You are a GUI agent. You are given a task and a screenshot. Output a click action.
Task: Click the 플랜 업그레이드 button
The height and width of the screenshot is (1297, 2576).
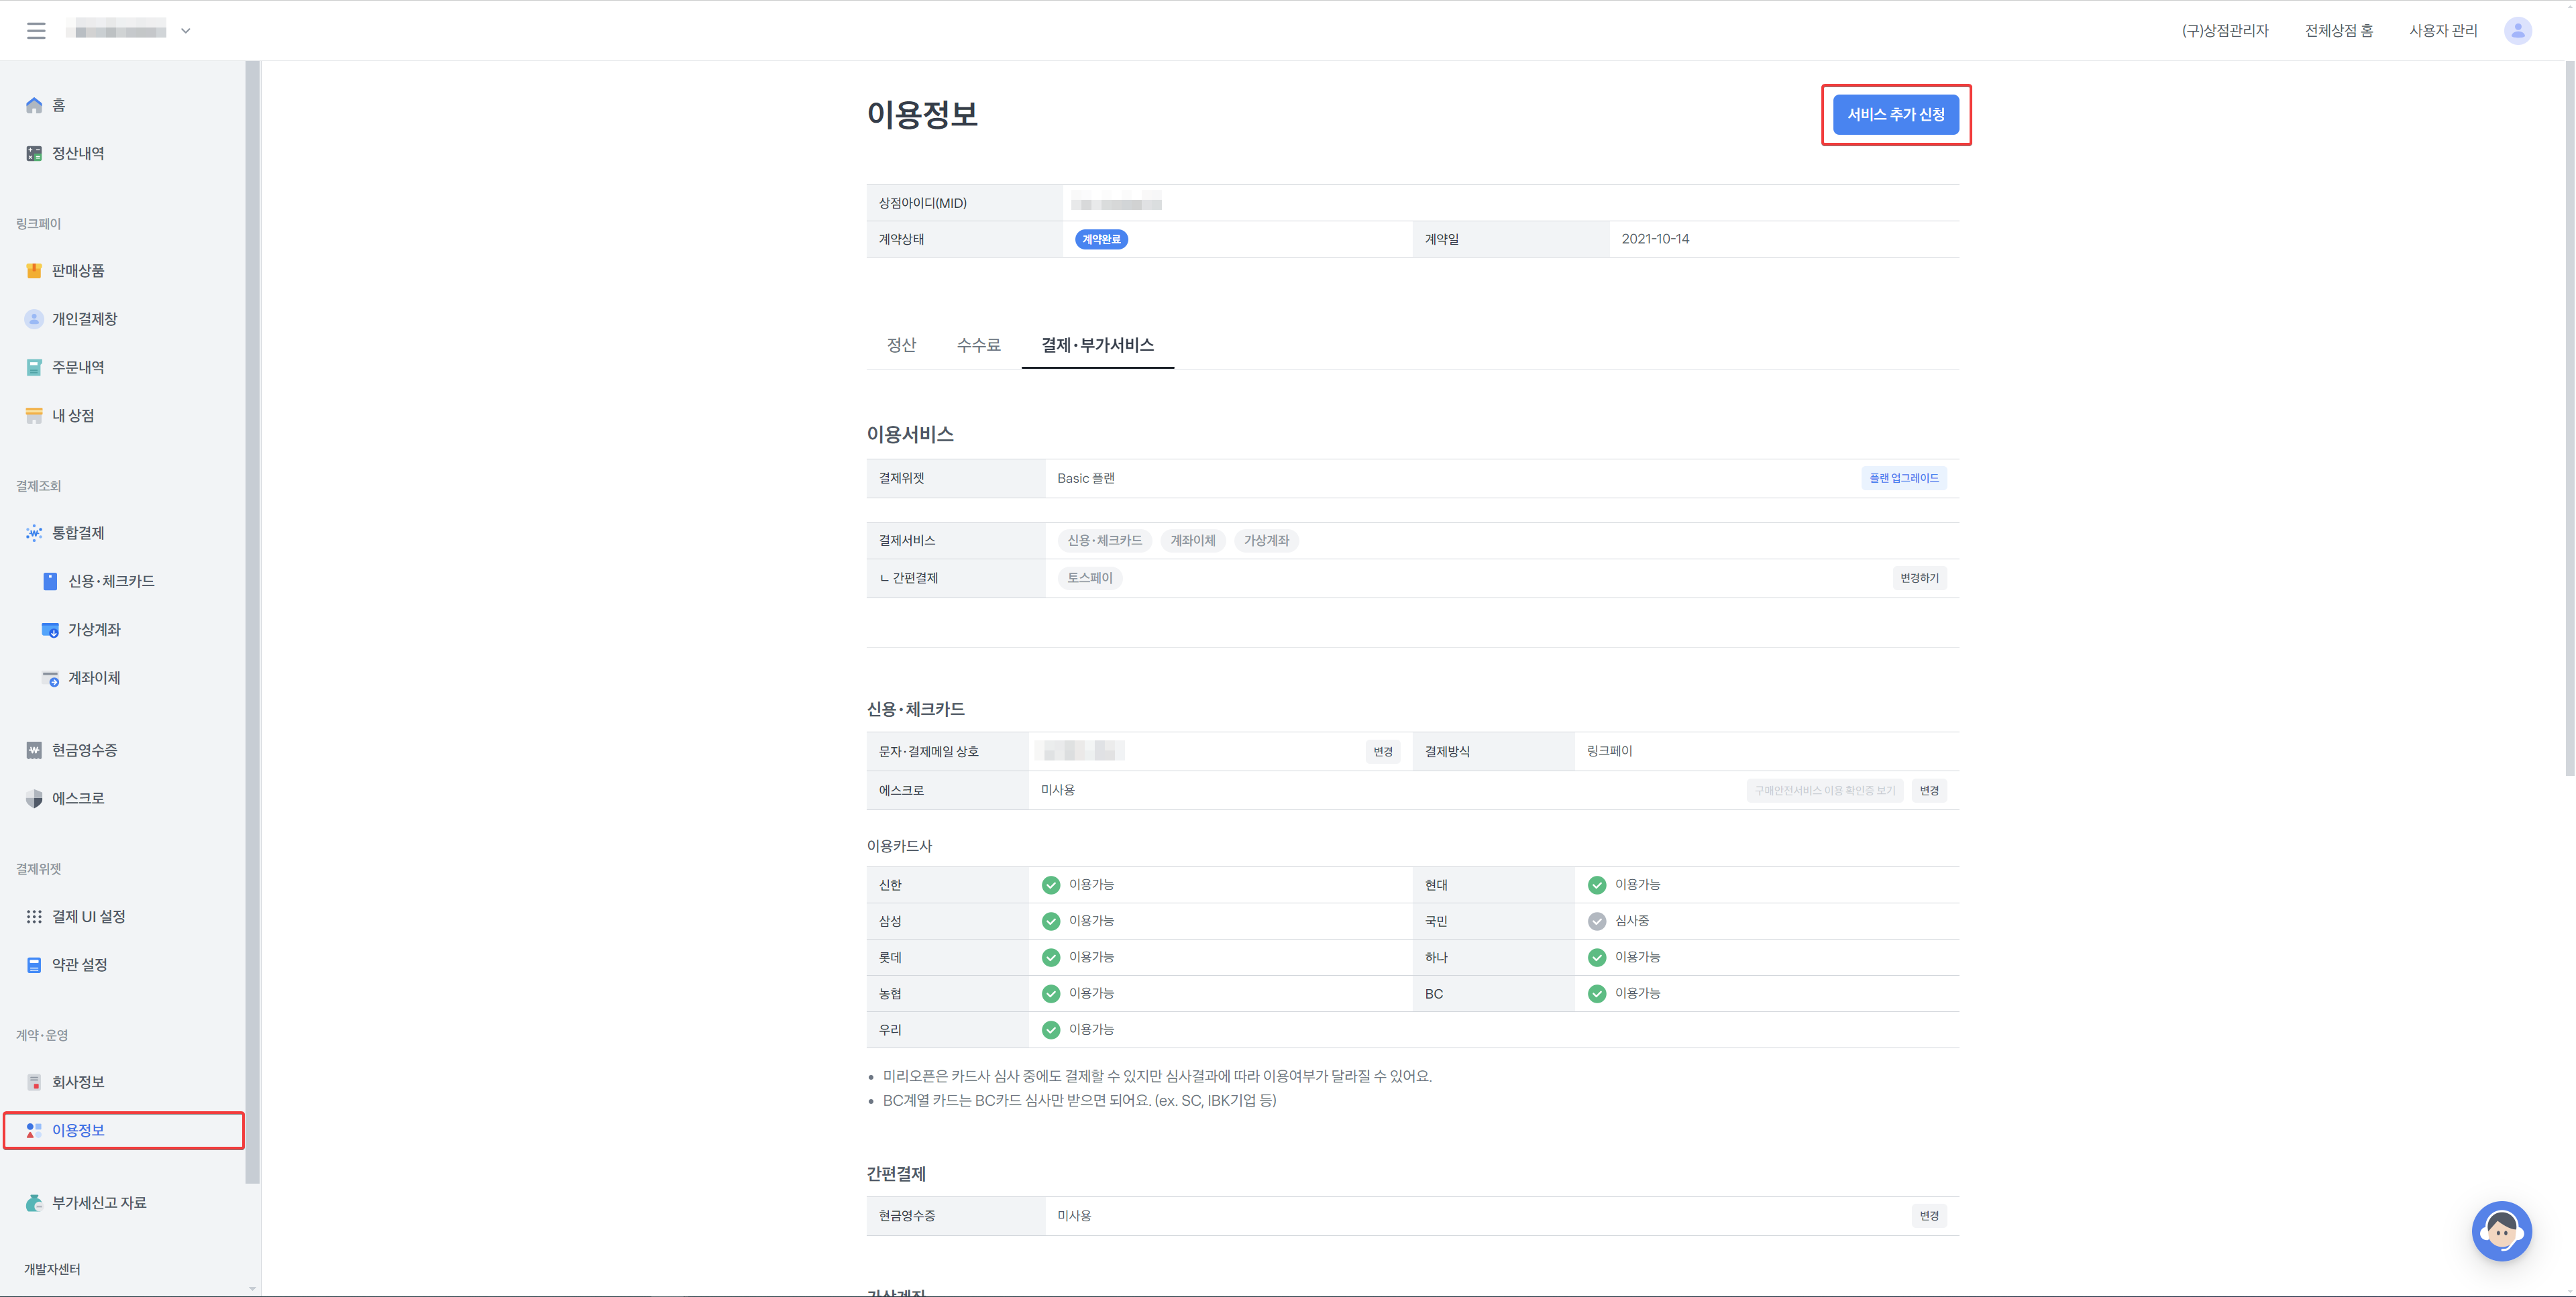(1903, 478)
